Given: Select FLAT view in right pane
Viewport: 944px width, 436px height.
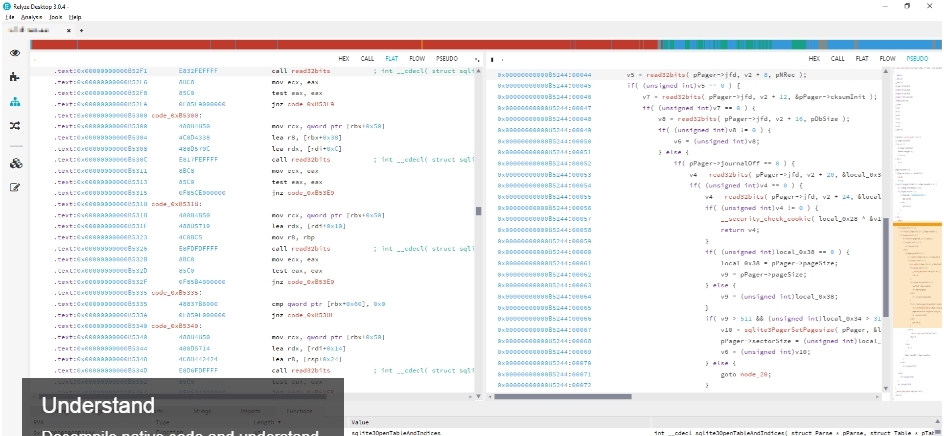Looking at the screenshot, I should pyautogui.click(x=860, y=59).
